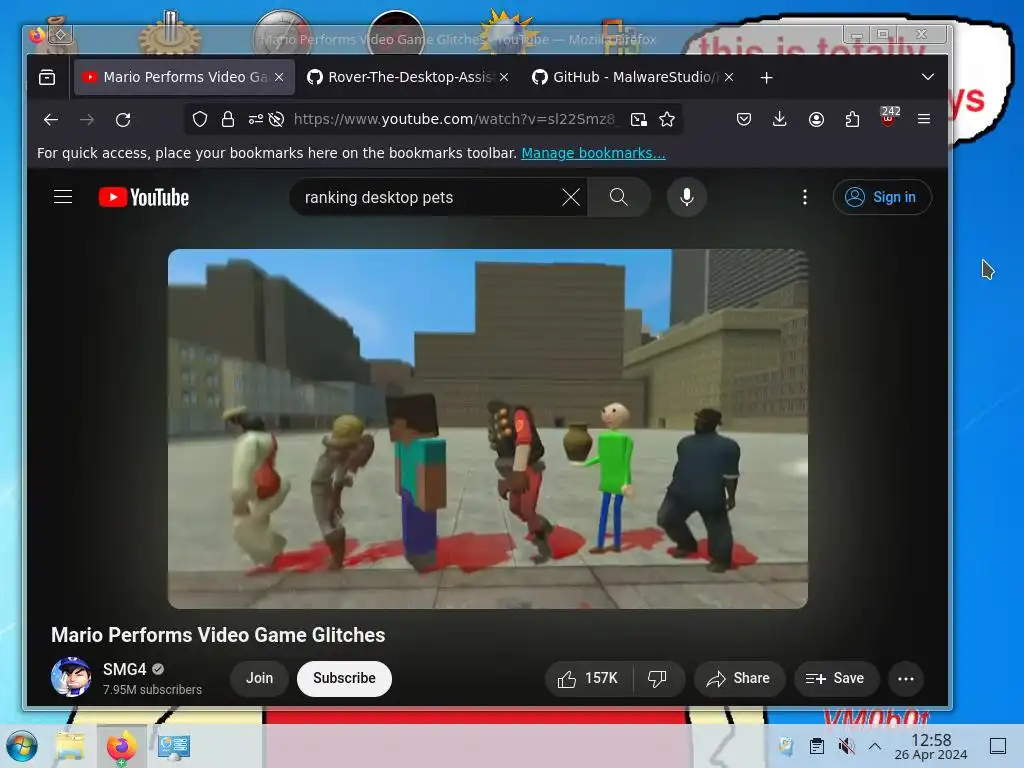Bookmark this page with star icon

coord(667,119)
